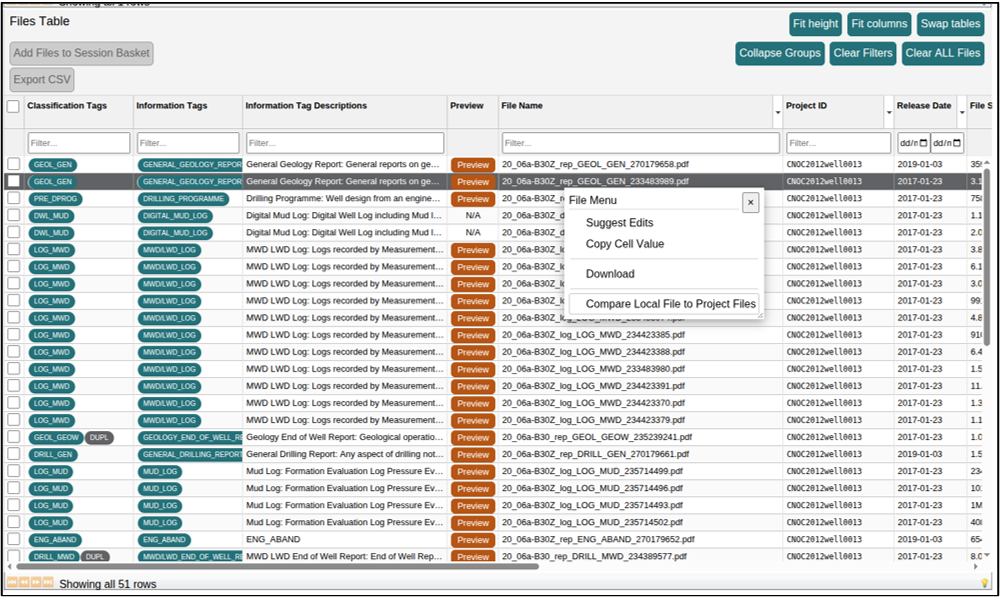The height and width of the screenshot is (597, 1000).
Task: Click the vertical scrollbar thumb
Action: click(x=987, y=258)
